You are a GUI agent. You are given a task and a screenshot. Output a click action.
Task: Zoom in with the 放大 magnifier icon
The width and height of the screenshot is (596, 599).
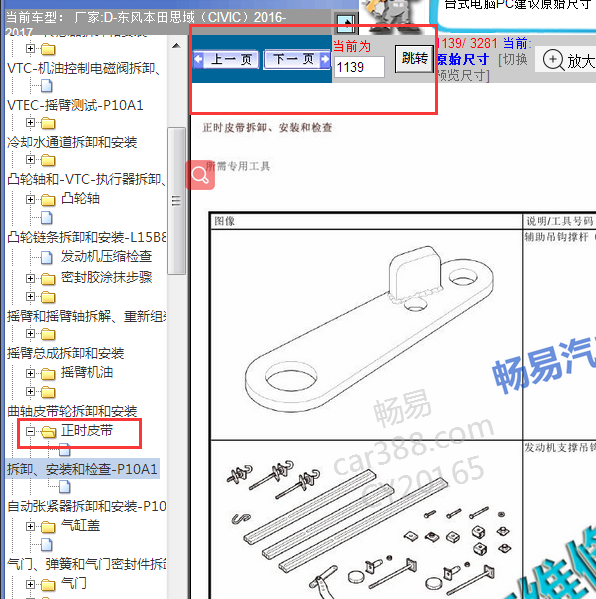pos(553,60)
